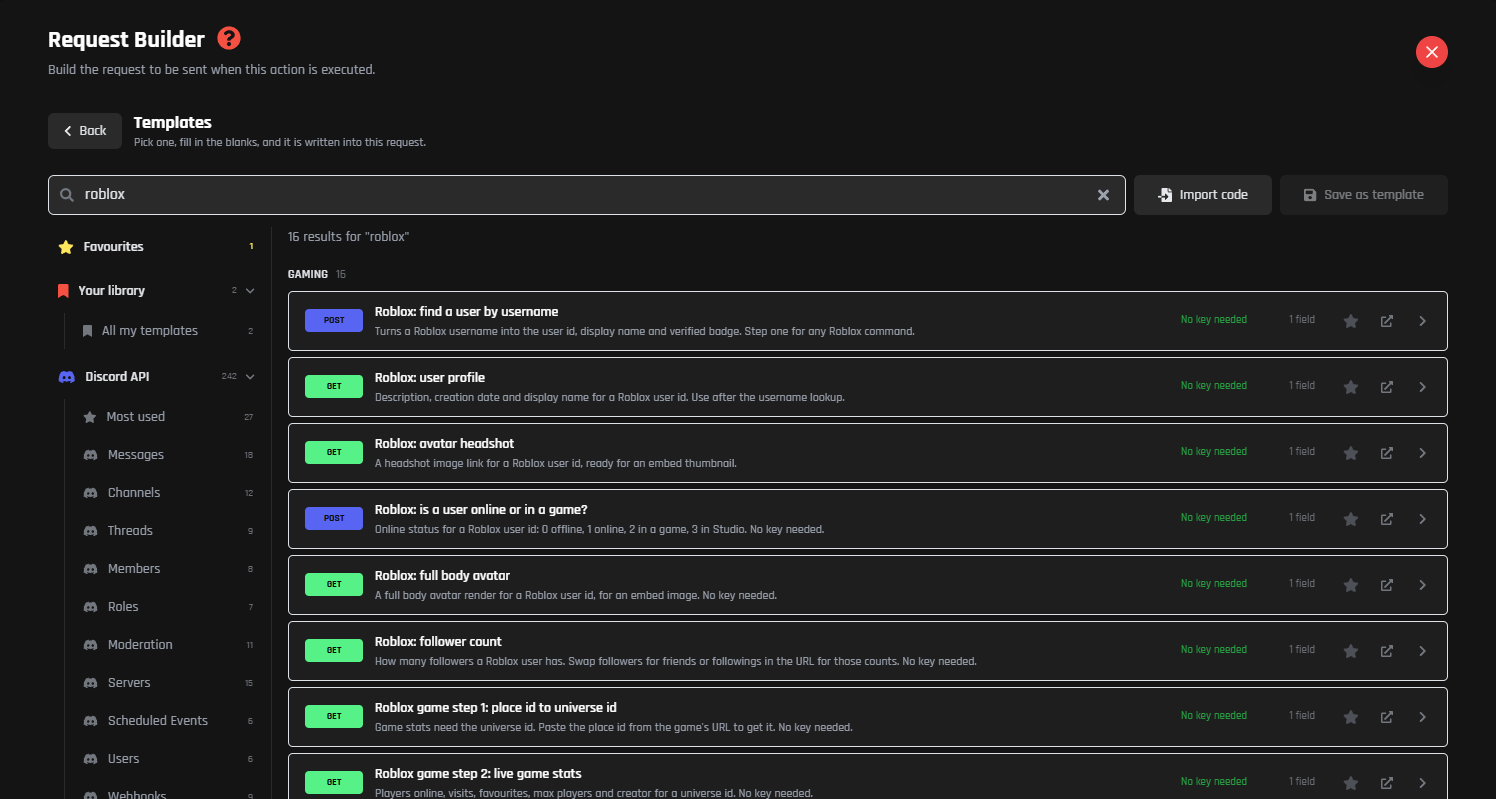Open external link for 'Roblox: full body avatar'
Viewport: 1496px width, 799px height.
[x=1387, y=585]
